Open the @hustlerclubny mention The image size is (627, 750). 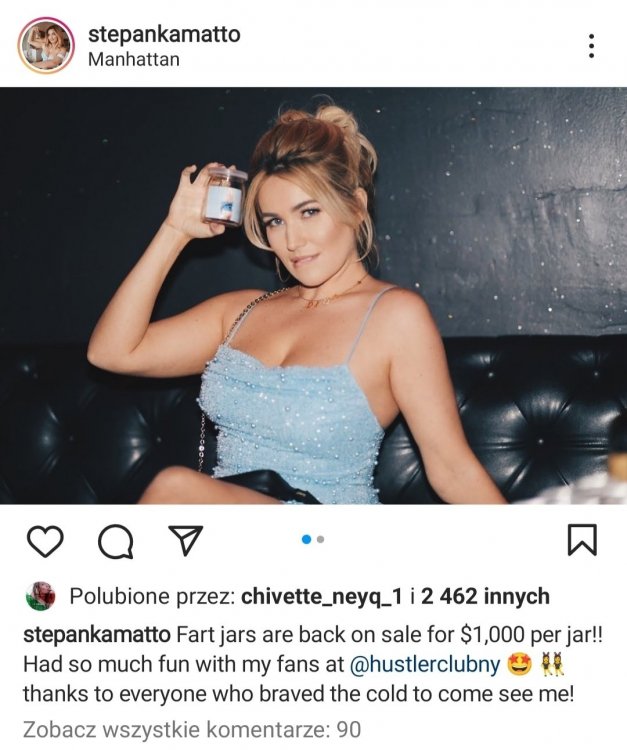click(425, 664)
